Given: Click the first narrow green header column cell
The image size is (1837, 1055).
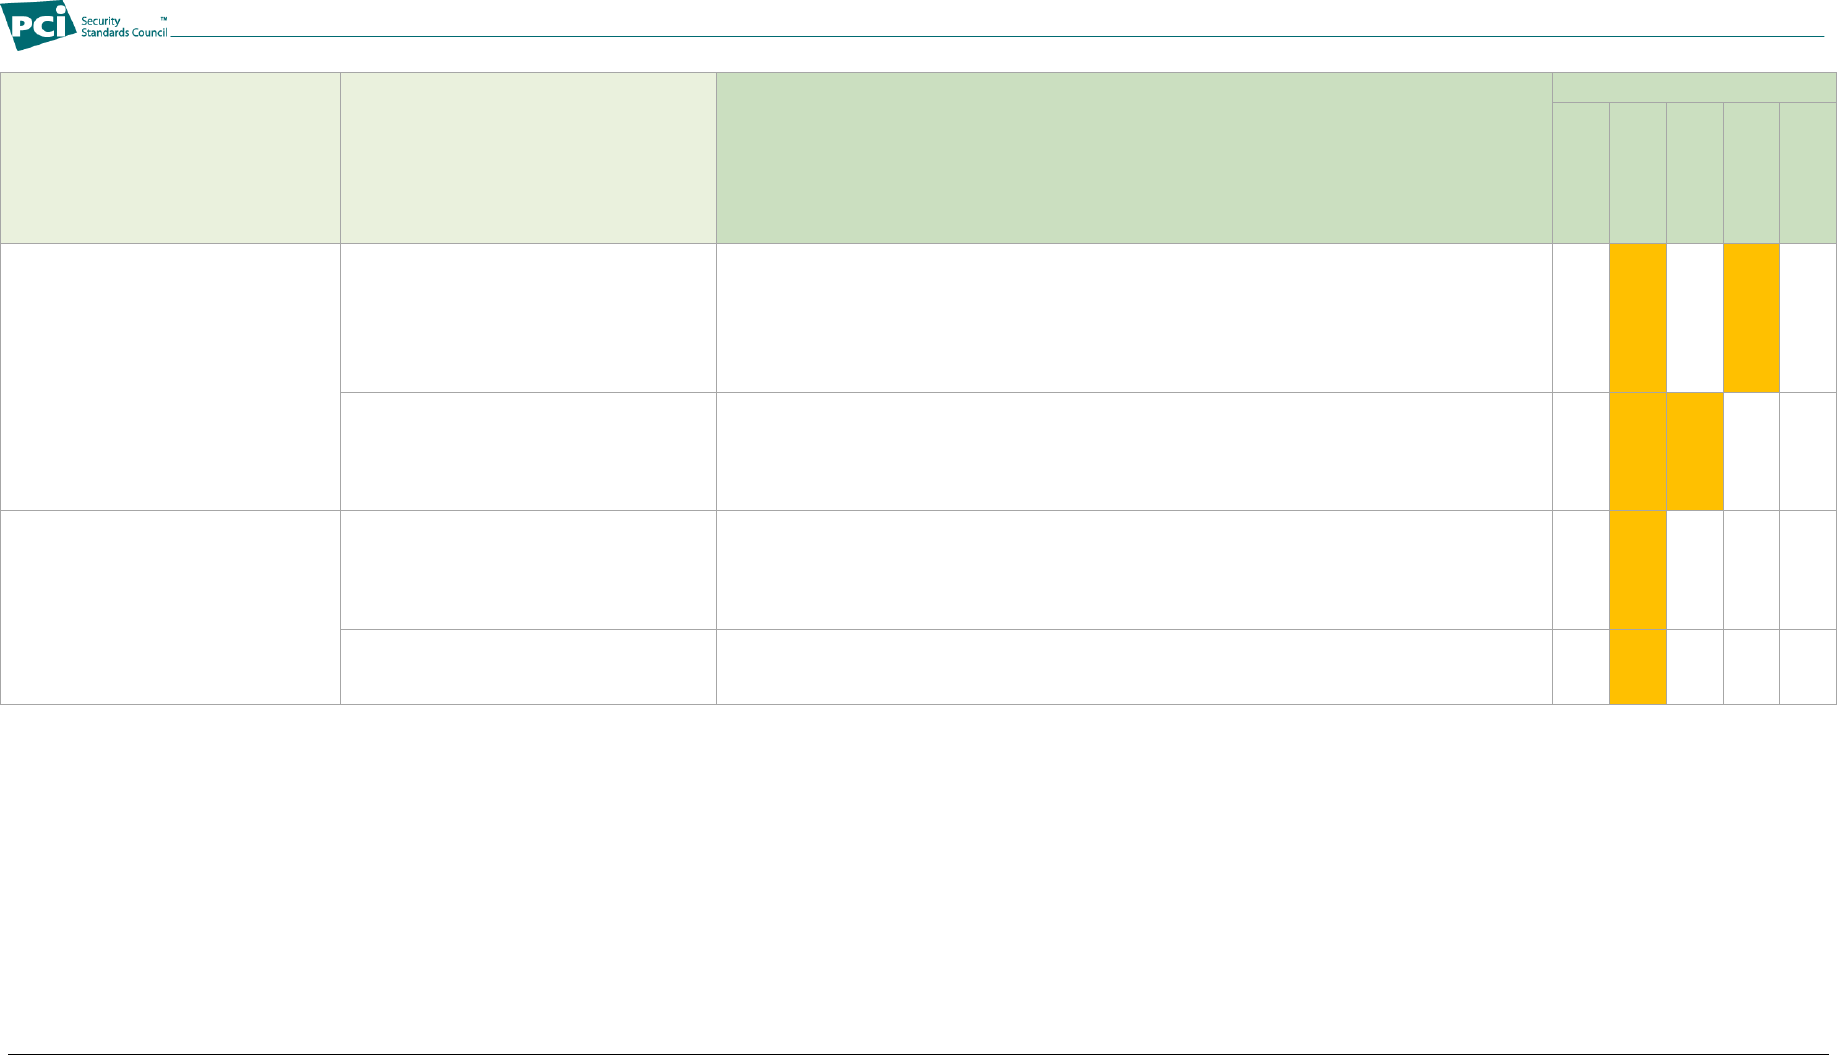Looking at the screenshot, I should (1581, 173).
